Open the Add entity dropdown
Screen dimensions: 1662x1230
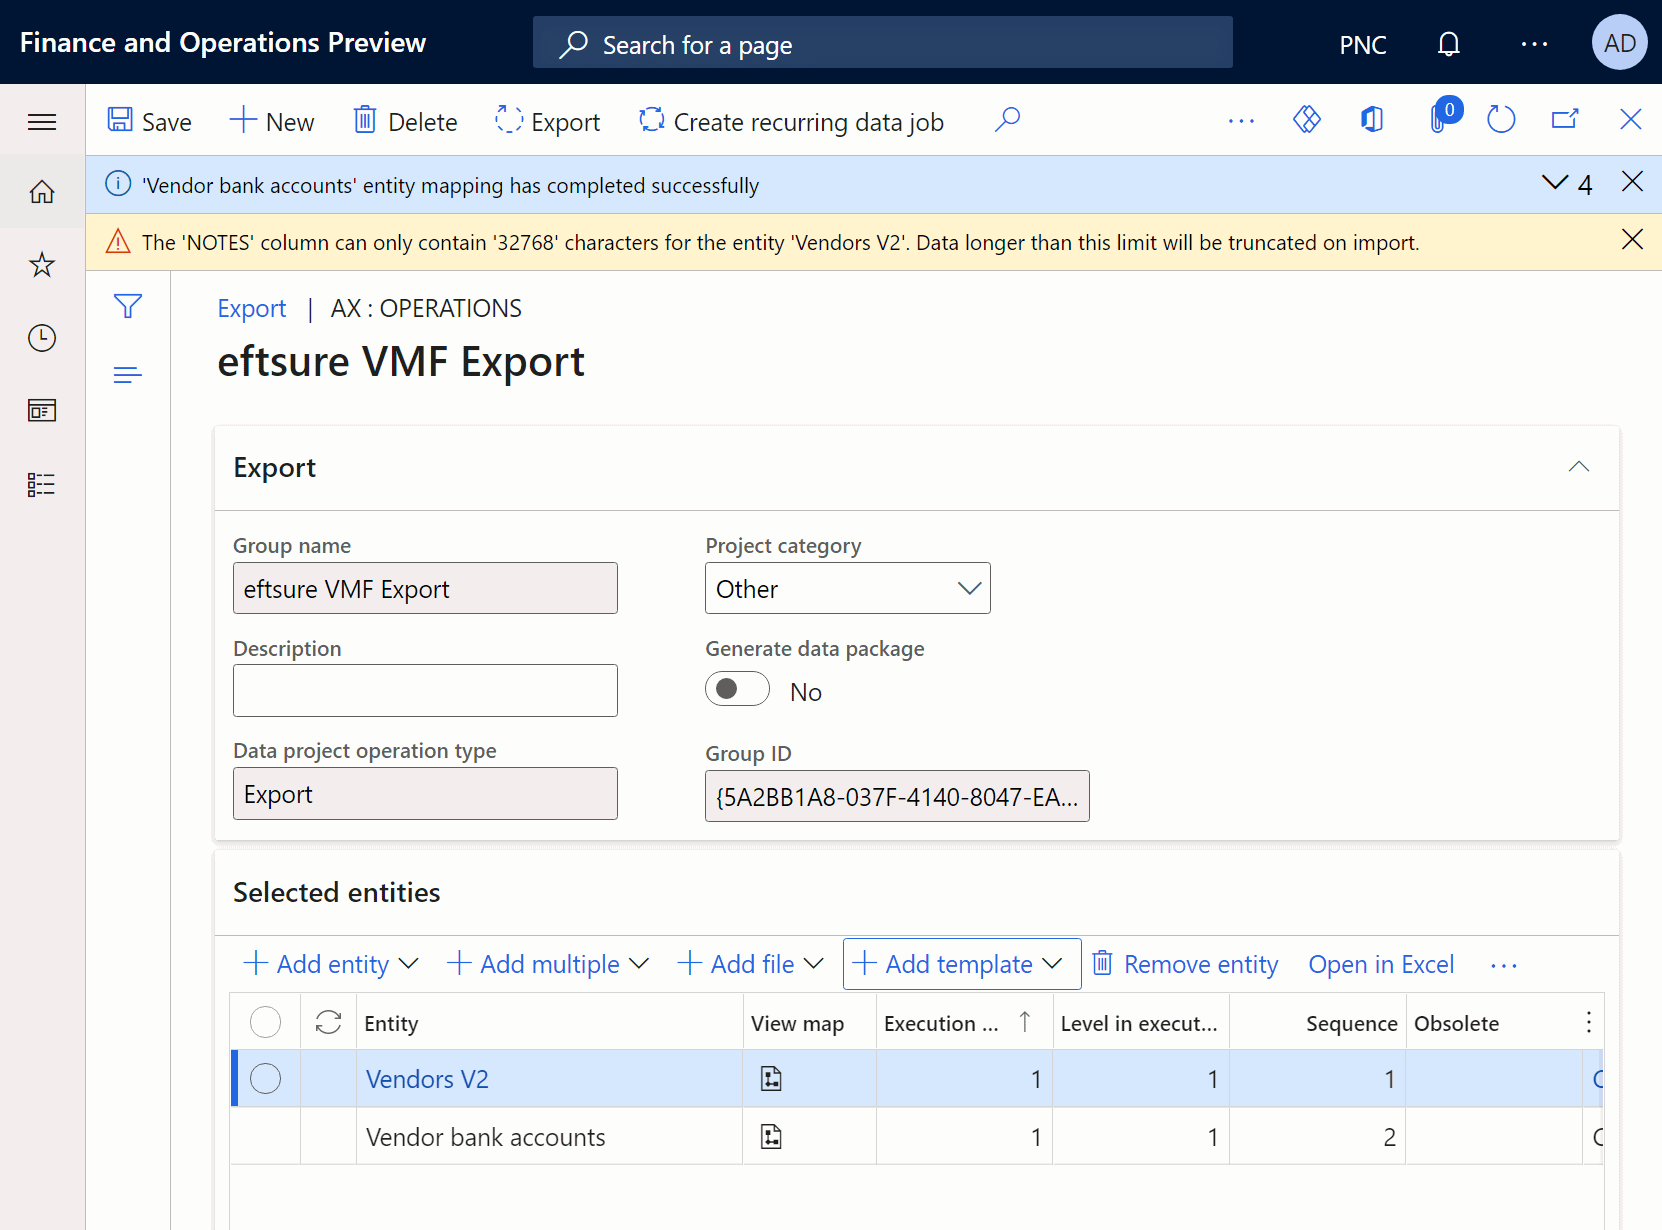pos(331,964)
